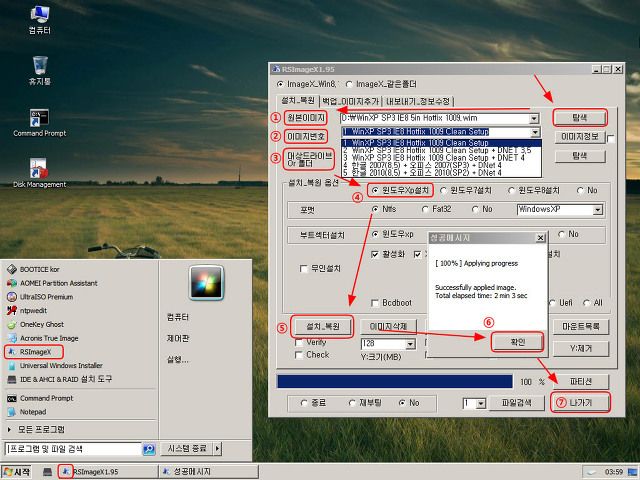Viewport: 640px width, 480px height.
Task: Click the 이미지정보 button
Action: tap(580, 137)
